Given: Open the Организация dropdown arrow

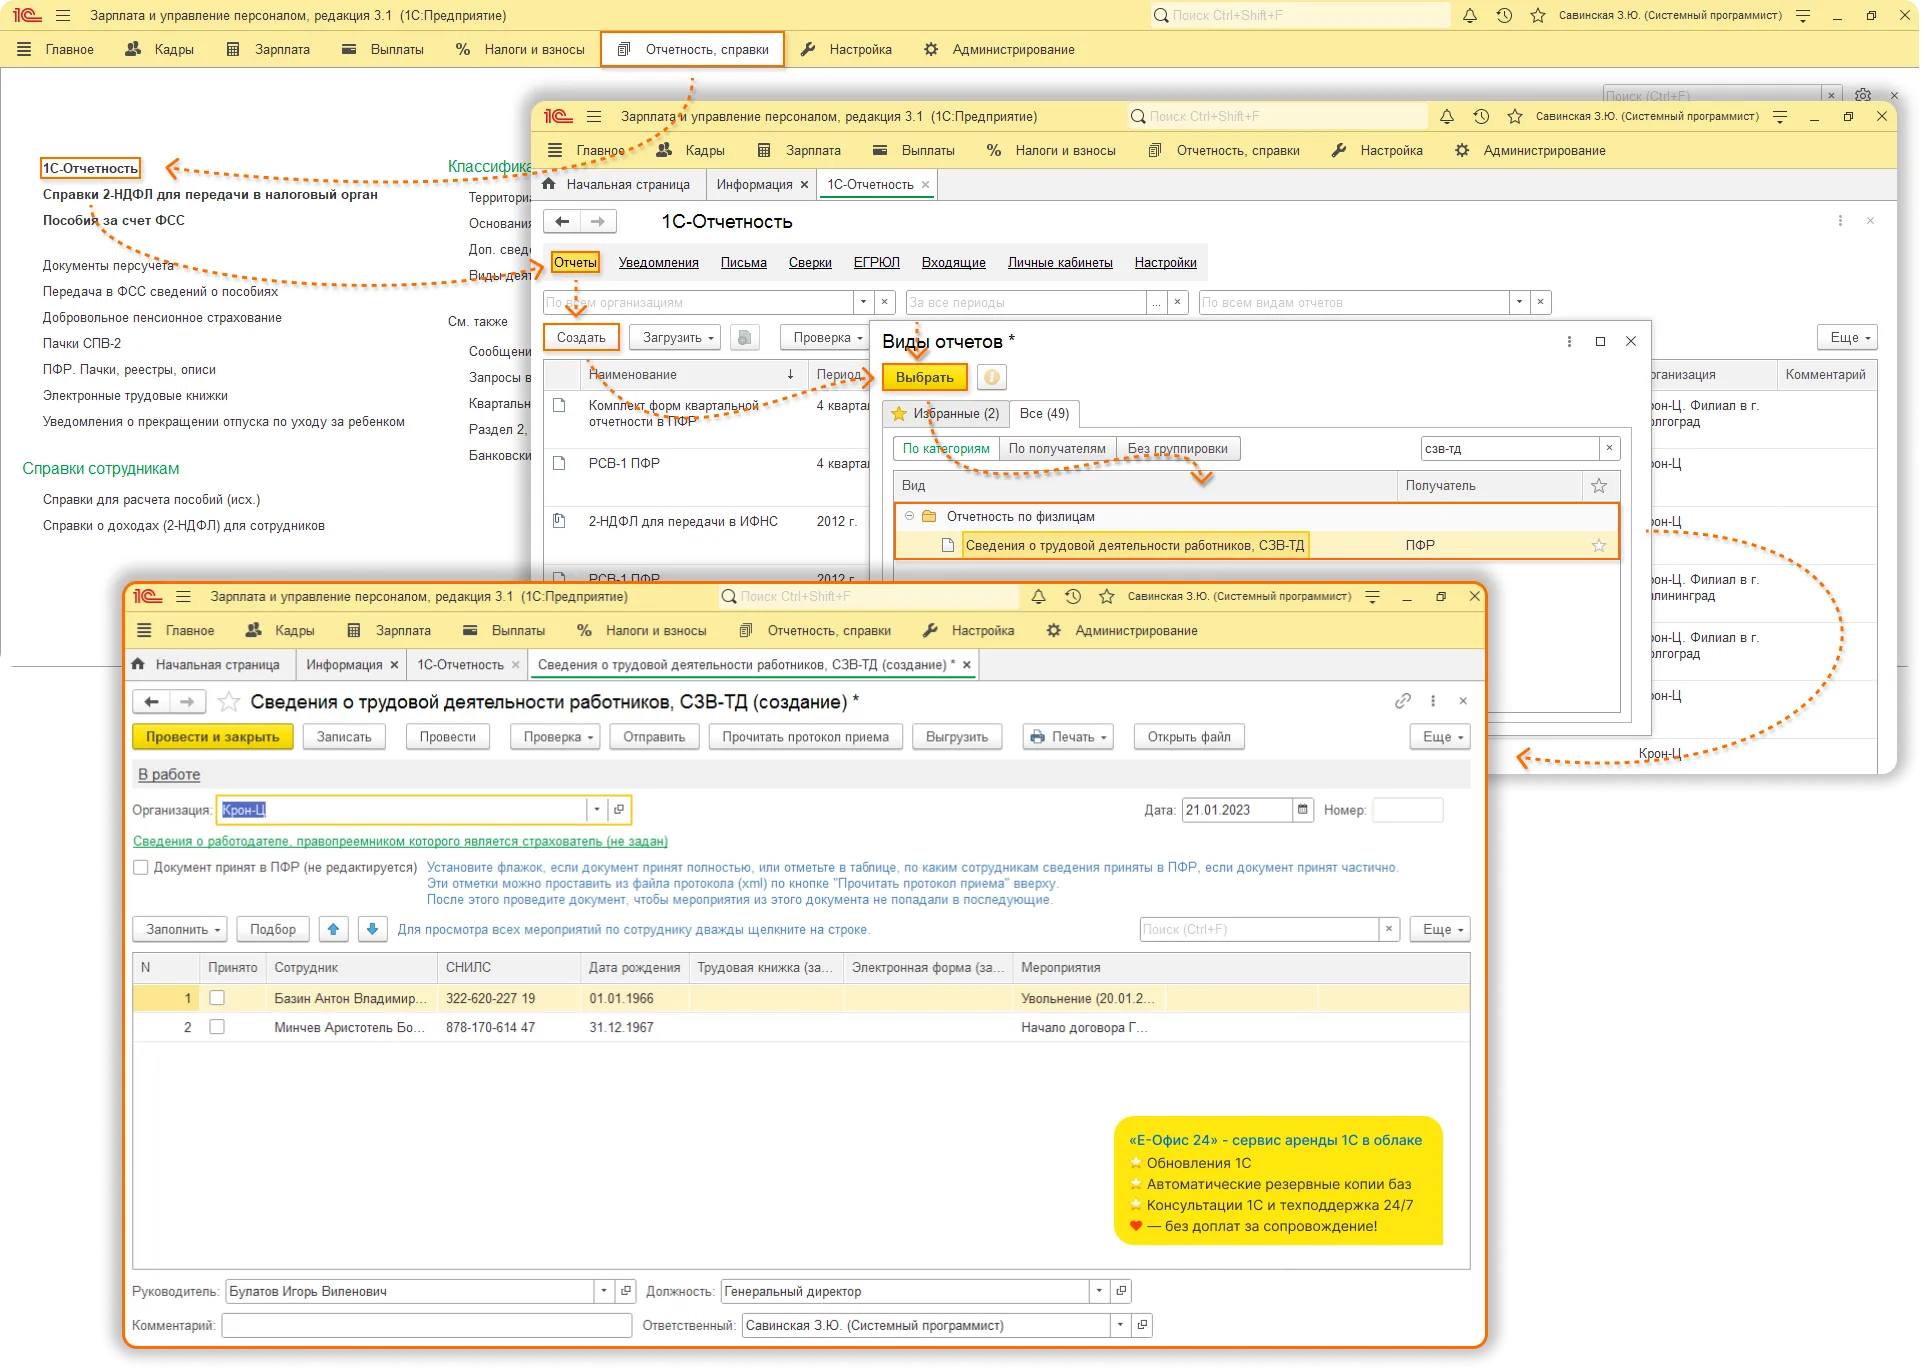Looking at the screenshot, I should [596, 810].
